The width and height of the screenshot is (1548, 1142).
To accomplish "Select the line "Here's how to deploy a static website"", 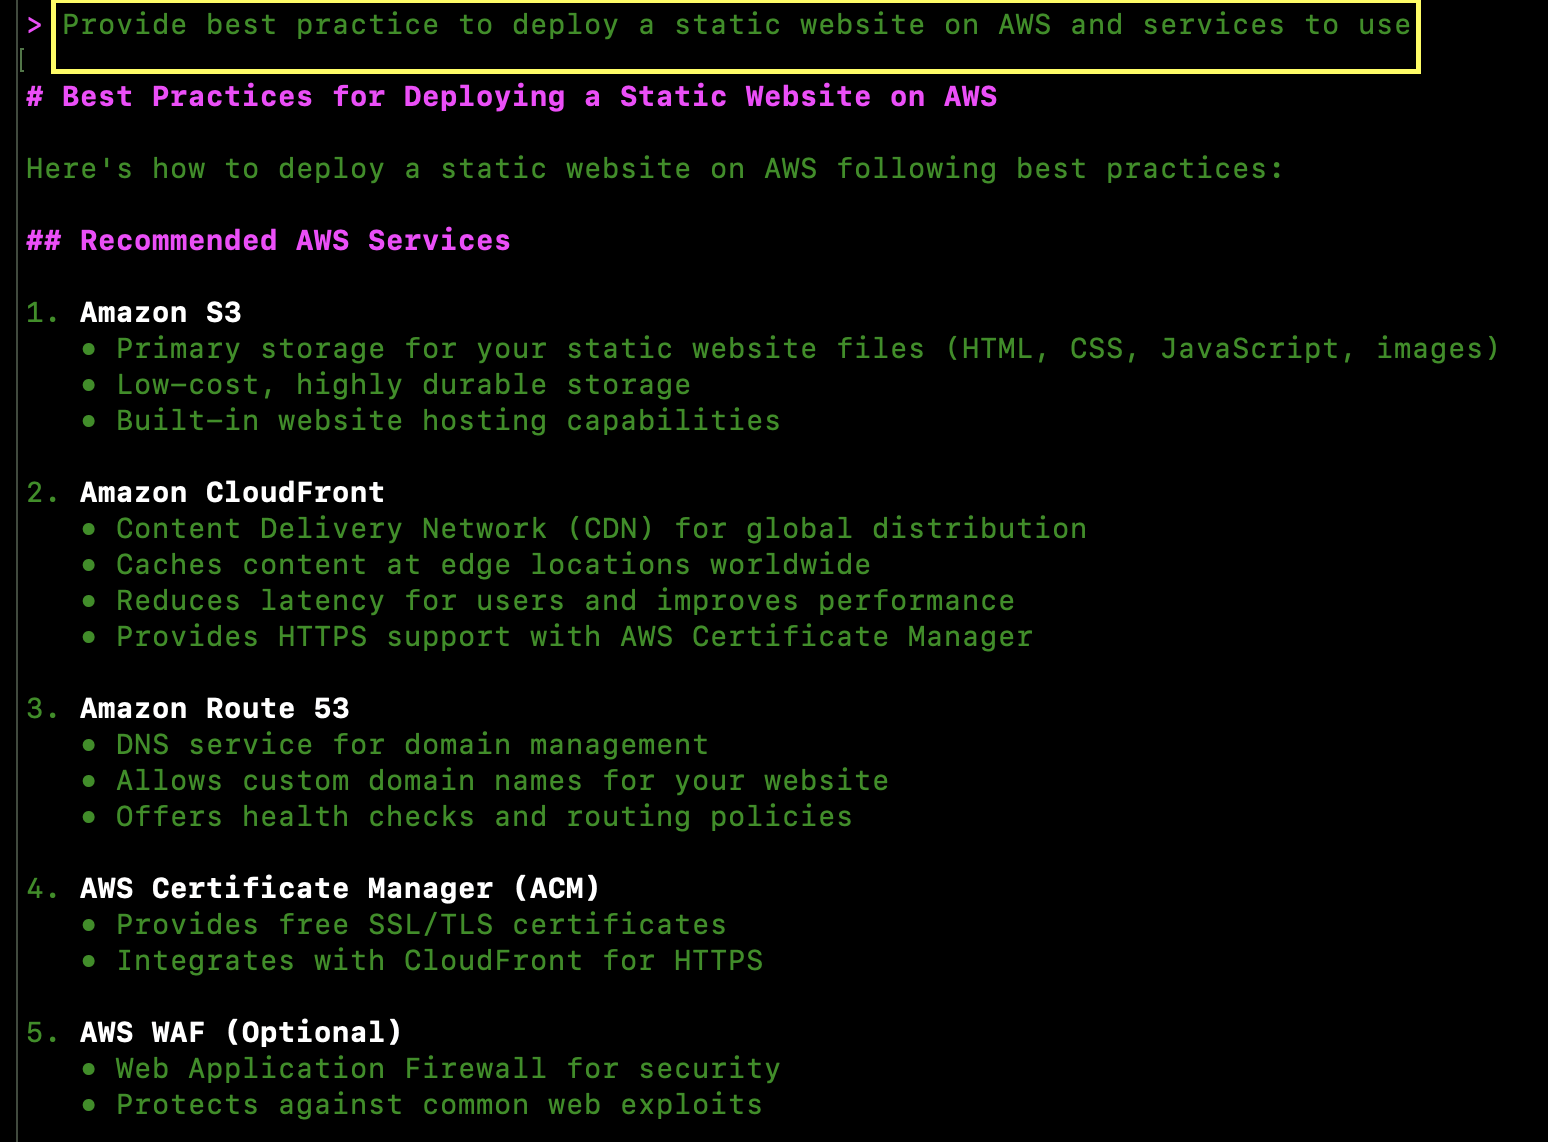I will (655, 169).
